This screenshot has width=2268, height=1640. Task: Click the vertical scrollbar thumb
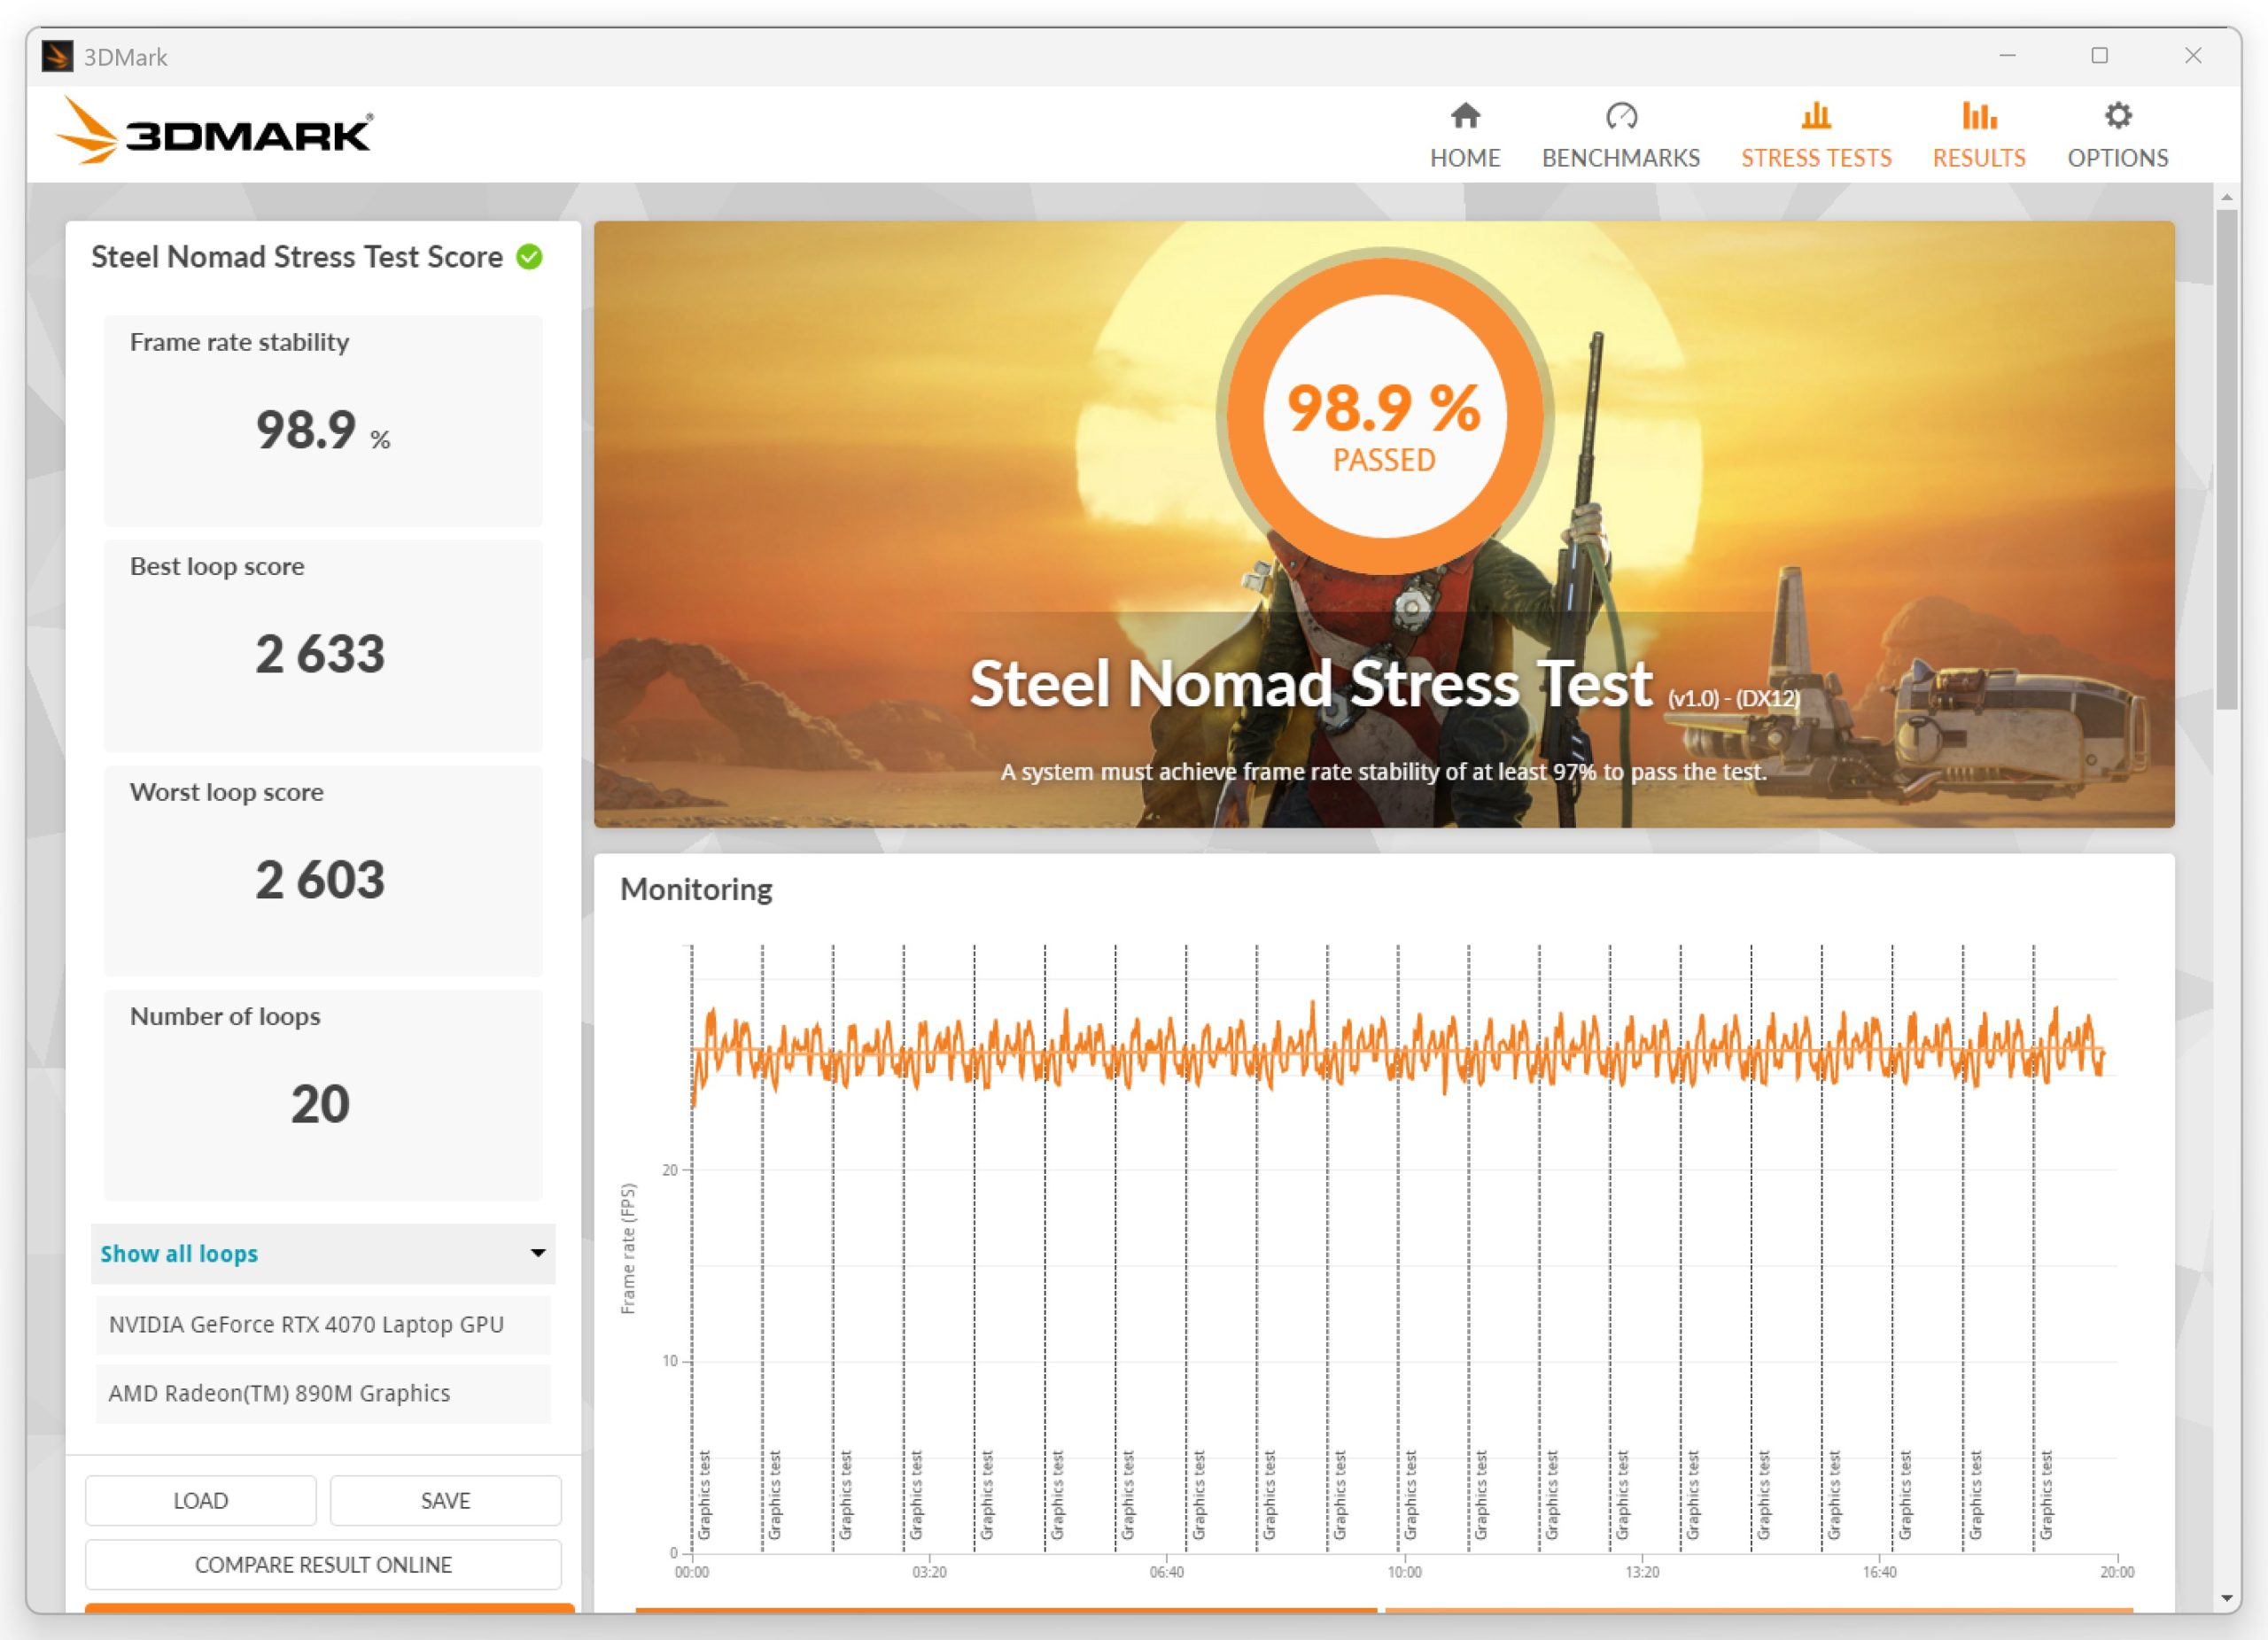tap(2226, 460)
